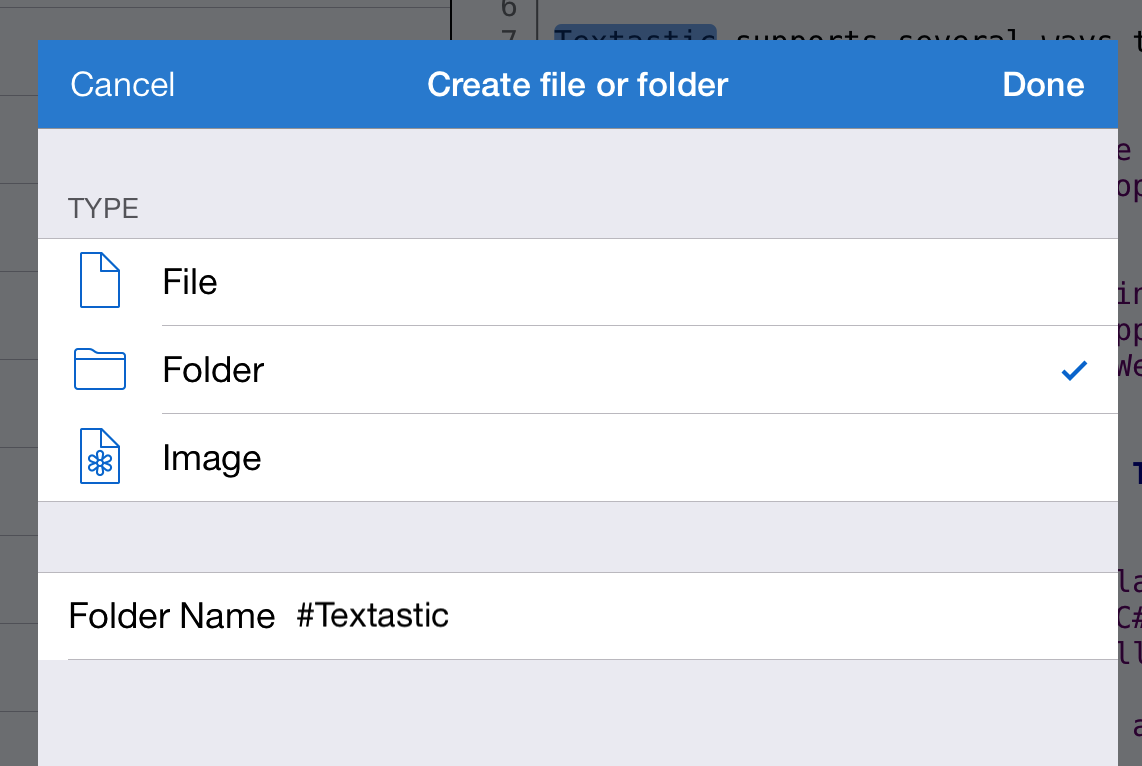Tap Done to create the folder
Screen dimensions: 1142x766
(x=1043, y=84)
